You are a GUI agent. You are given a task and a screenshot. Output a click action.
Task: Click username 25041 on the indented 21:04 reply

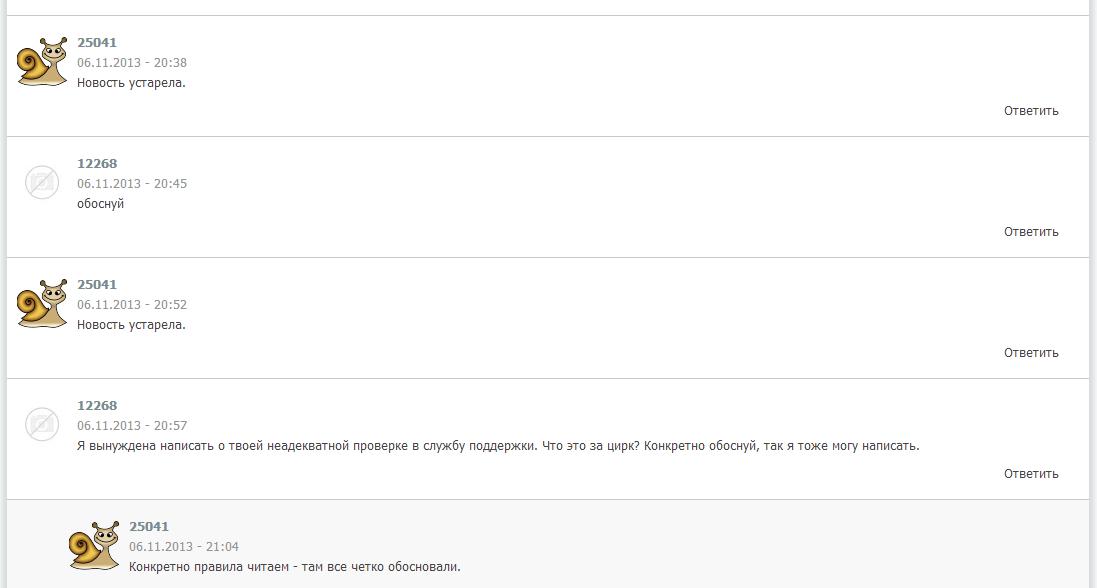149,527
